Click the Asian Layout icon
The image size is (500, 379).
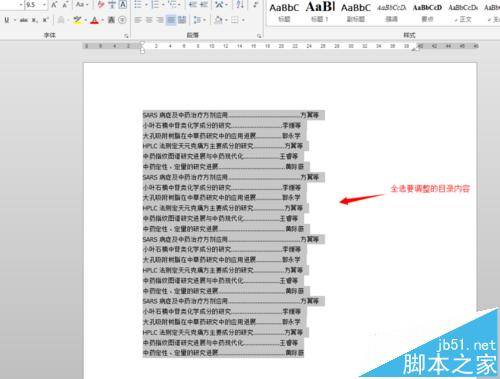click(x=219, y=5)
